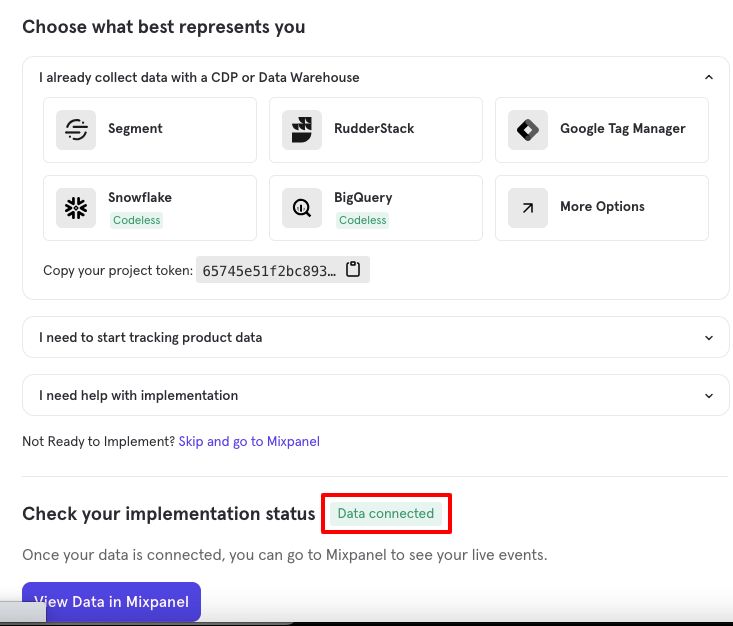
Task: Click 'Choose what best represents you' heading
Action: tap(164, 27)
